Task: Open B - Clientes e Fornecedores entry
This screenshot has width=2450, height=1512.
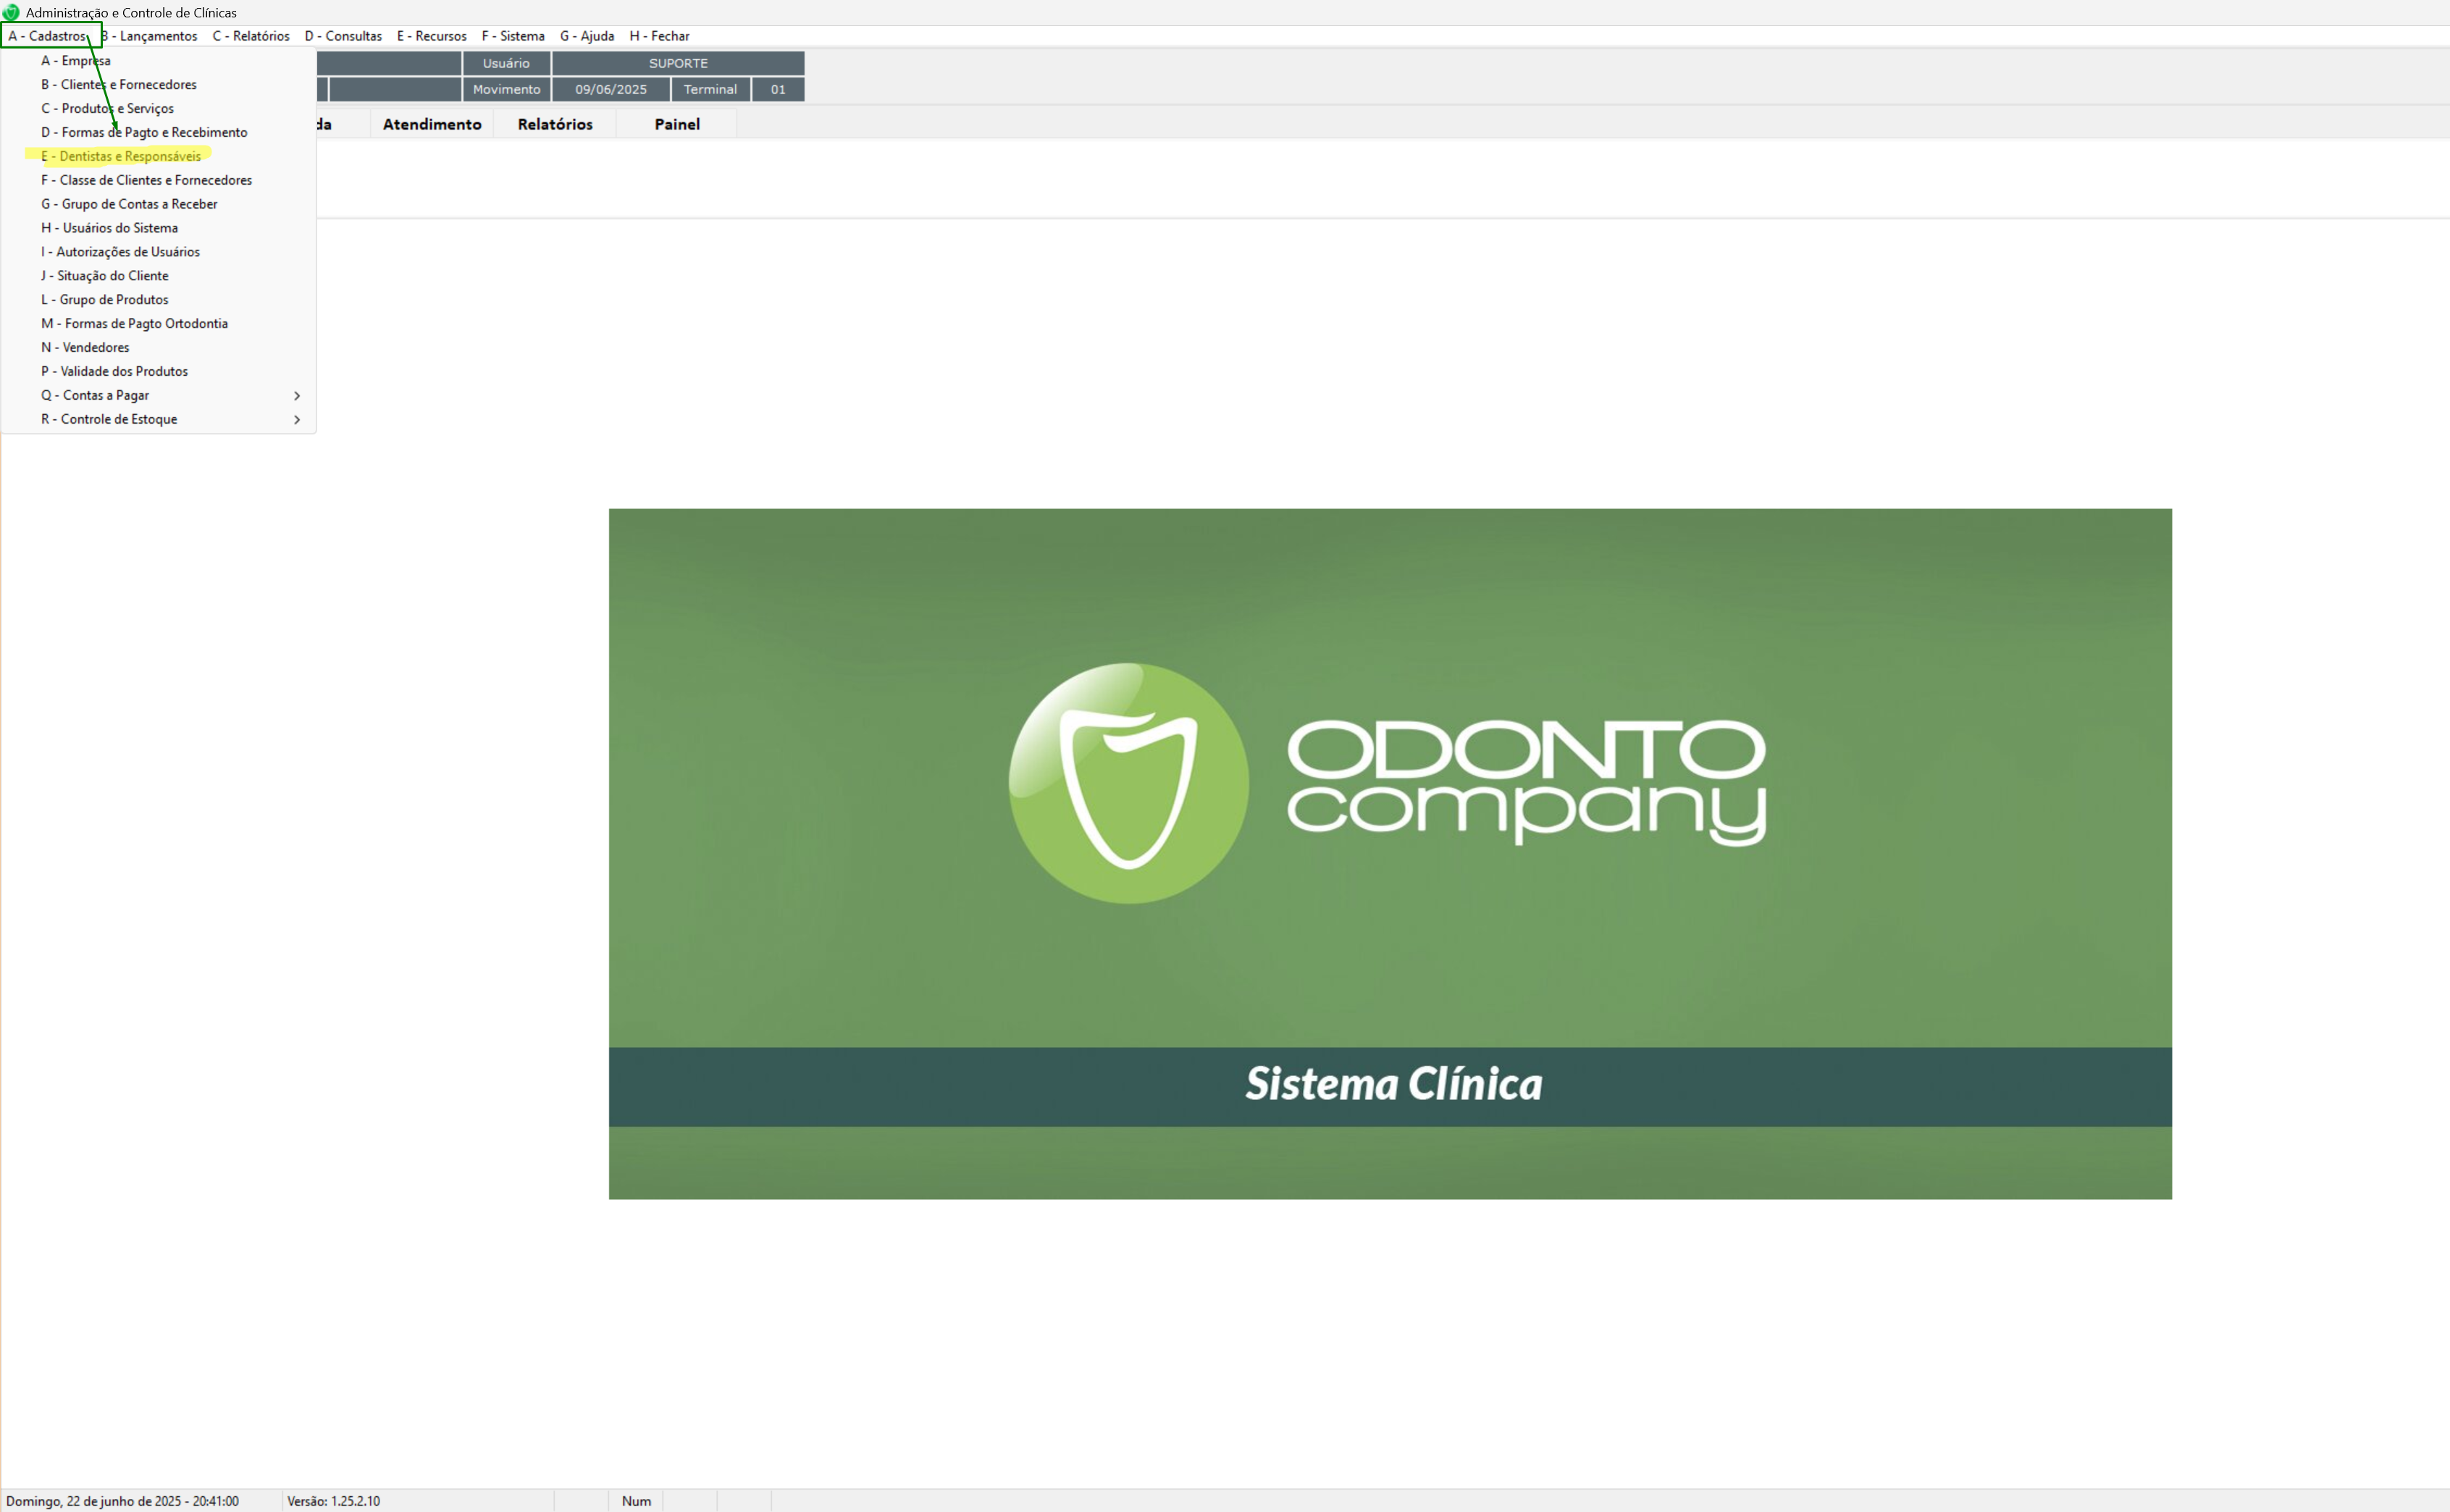Action: pos(119,84)
